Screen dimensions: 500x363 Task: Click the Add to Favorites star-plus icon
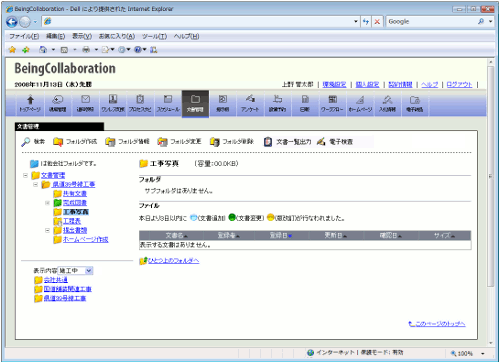coord(26,50)
